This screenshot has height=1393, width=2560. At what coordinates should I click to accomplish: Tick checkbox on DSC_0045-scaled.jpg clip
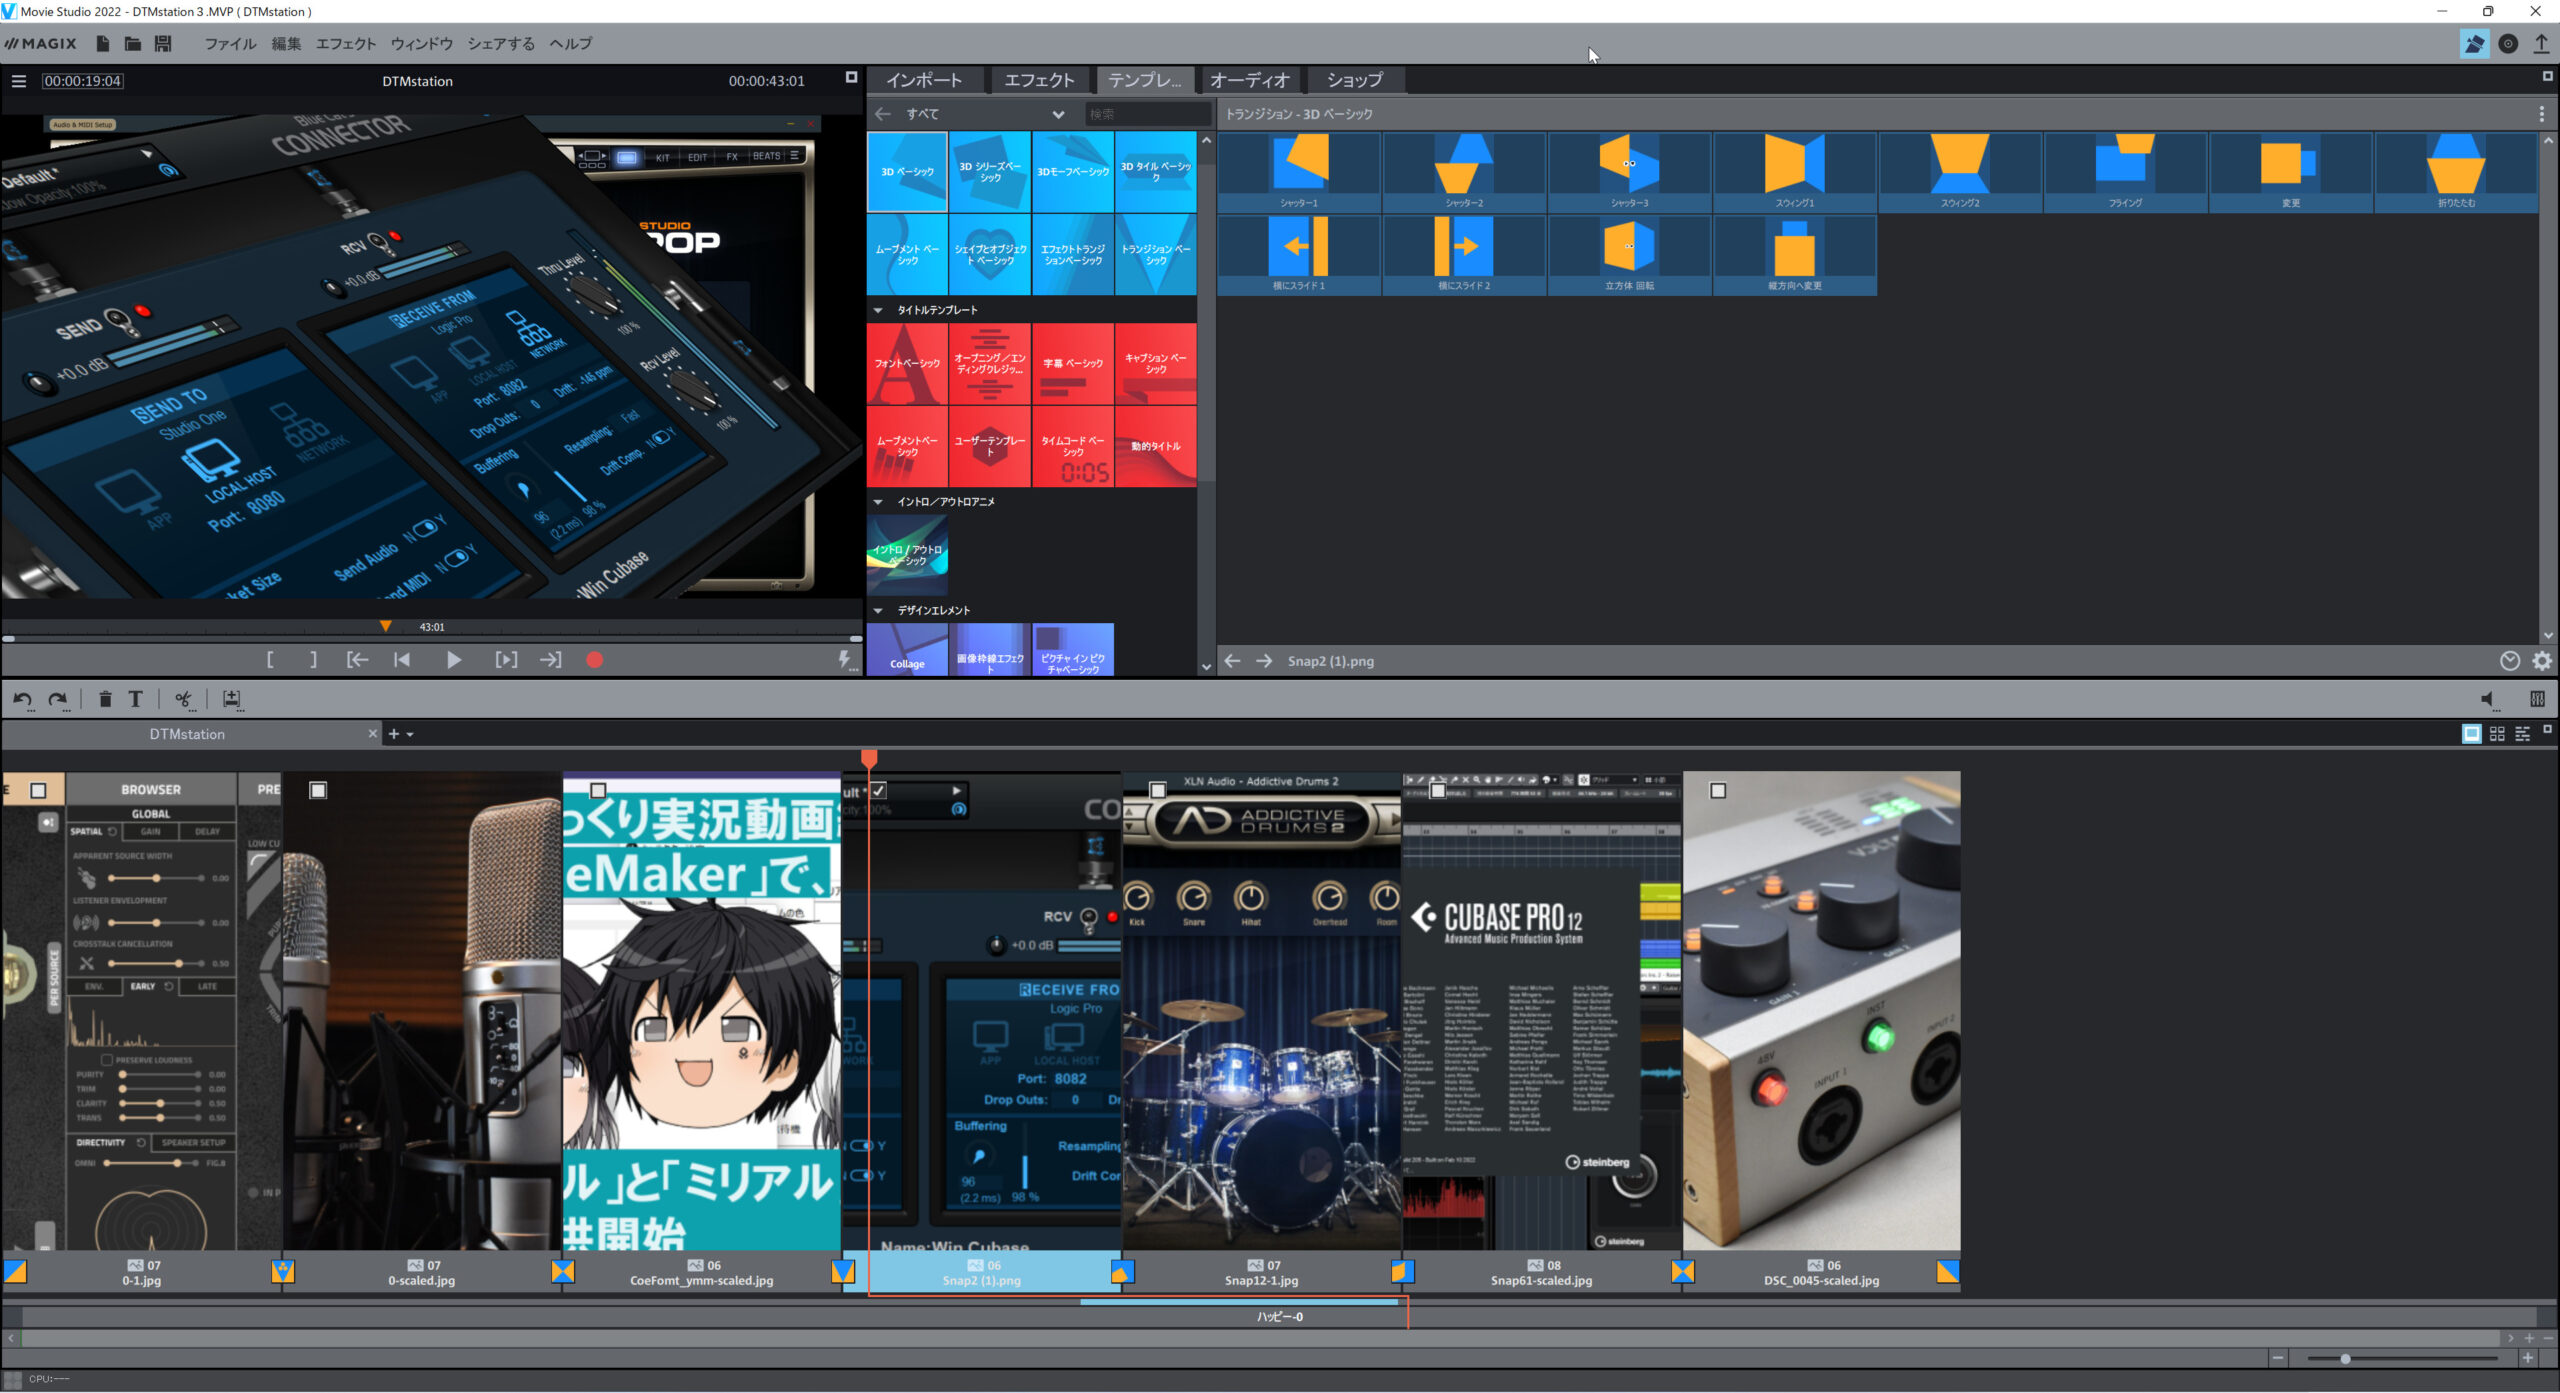pyautogui.click(x=1718, y=791)
